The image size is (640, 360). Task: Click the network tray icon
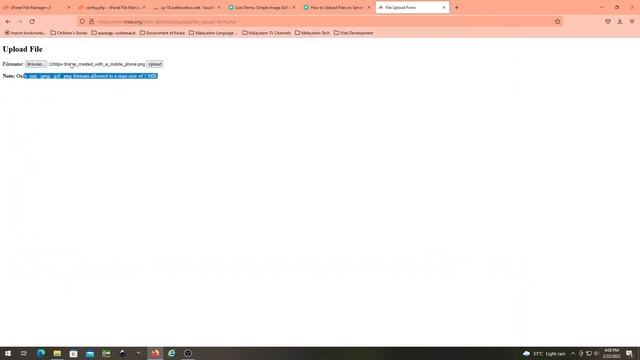(x=589, y=353)
